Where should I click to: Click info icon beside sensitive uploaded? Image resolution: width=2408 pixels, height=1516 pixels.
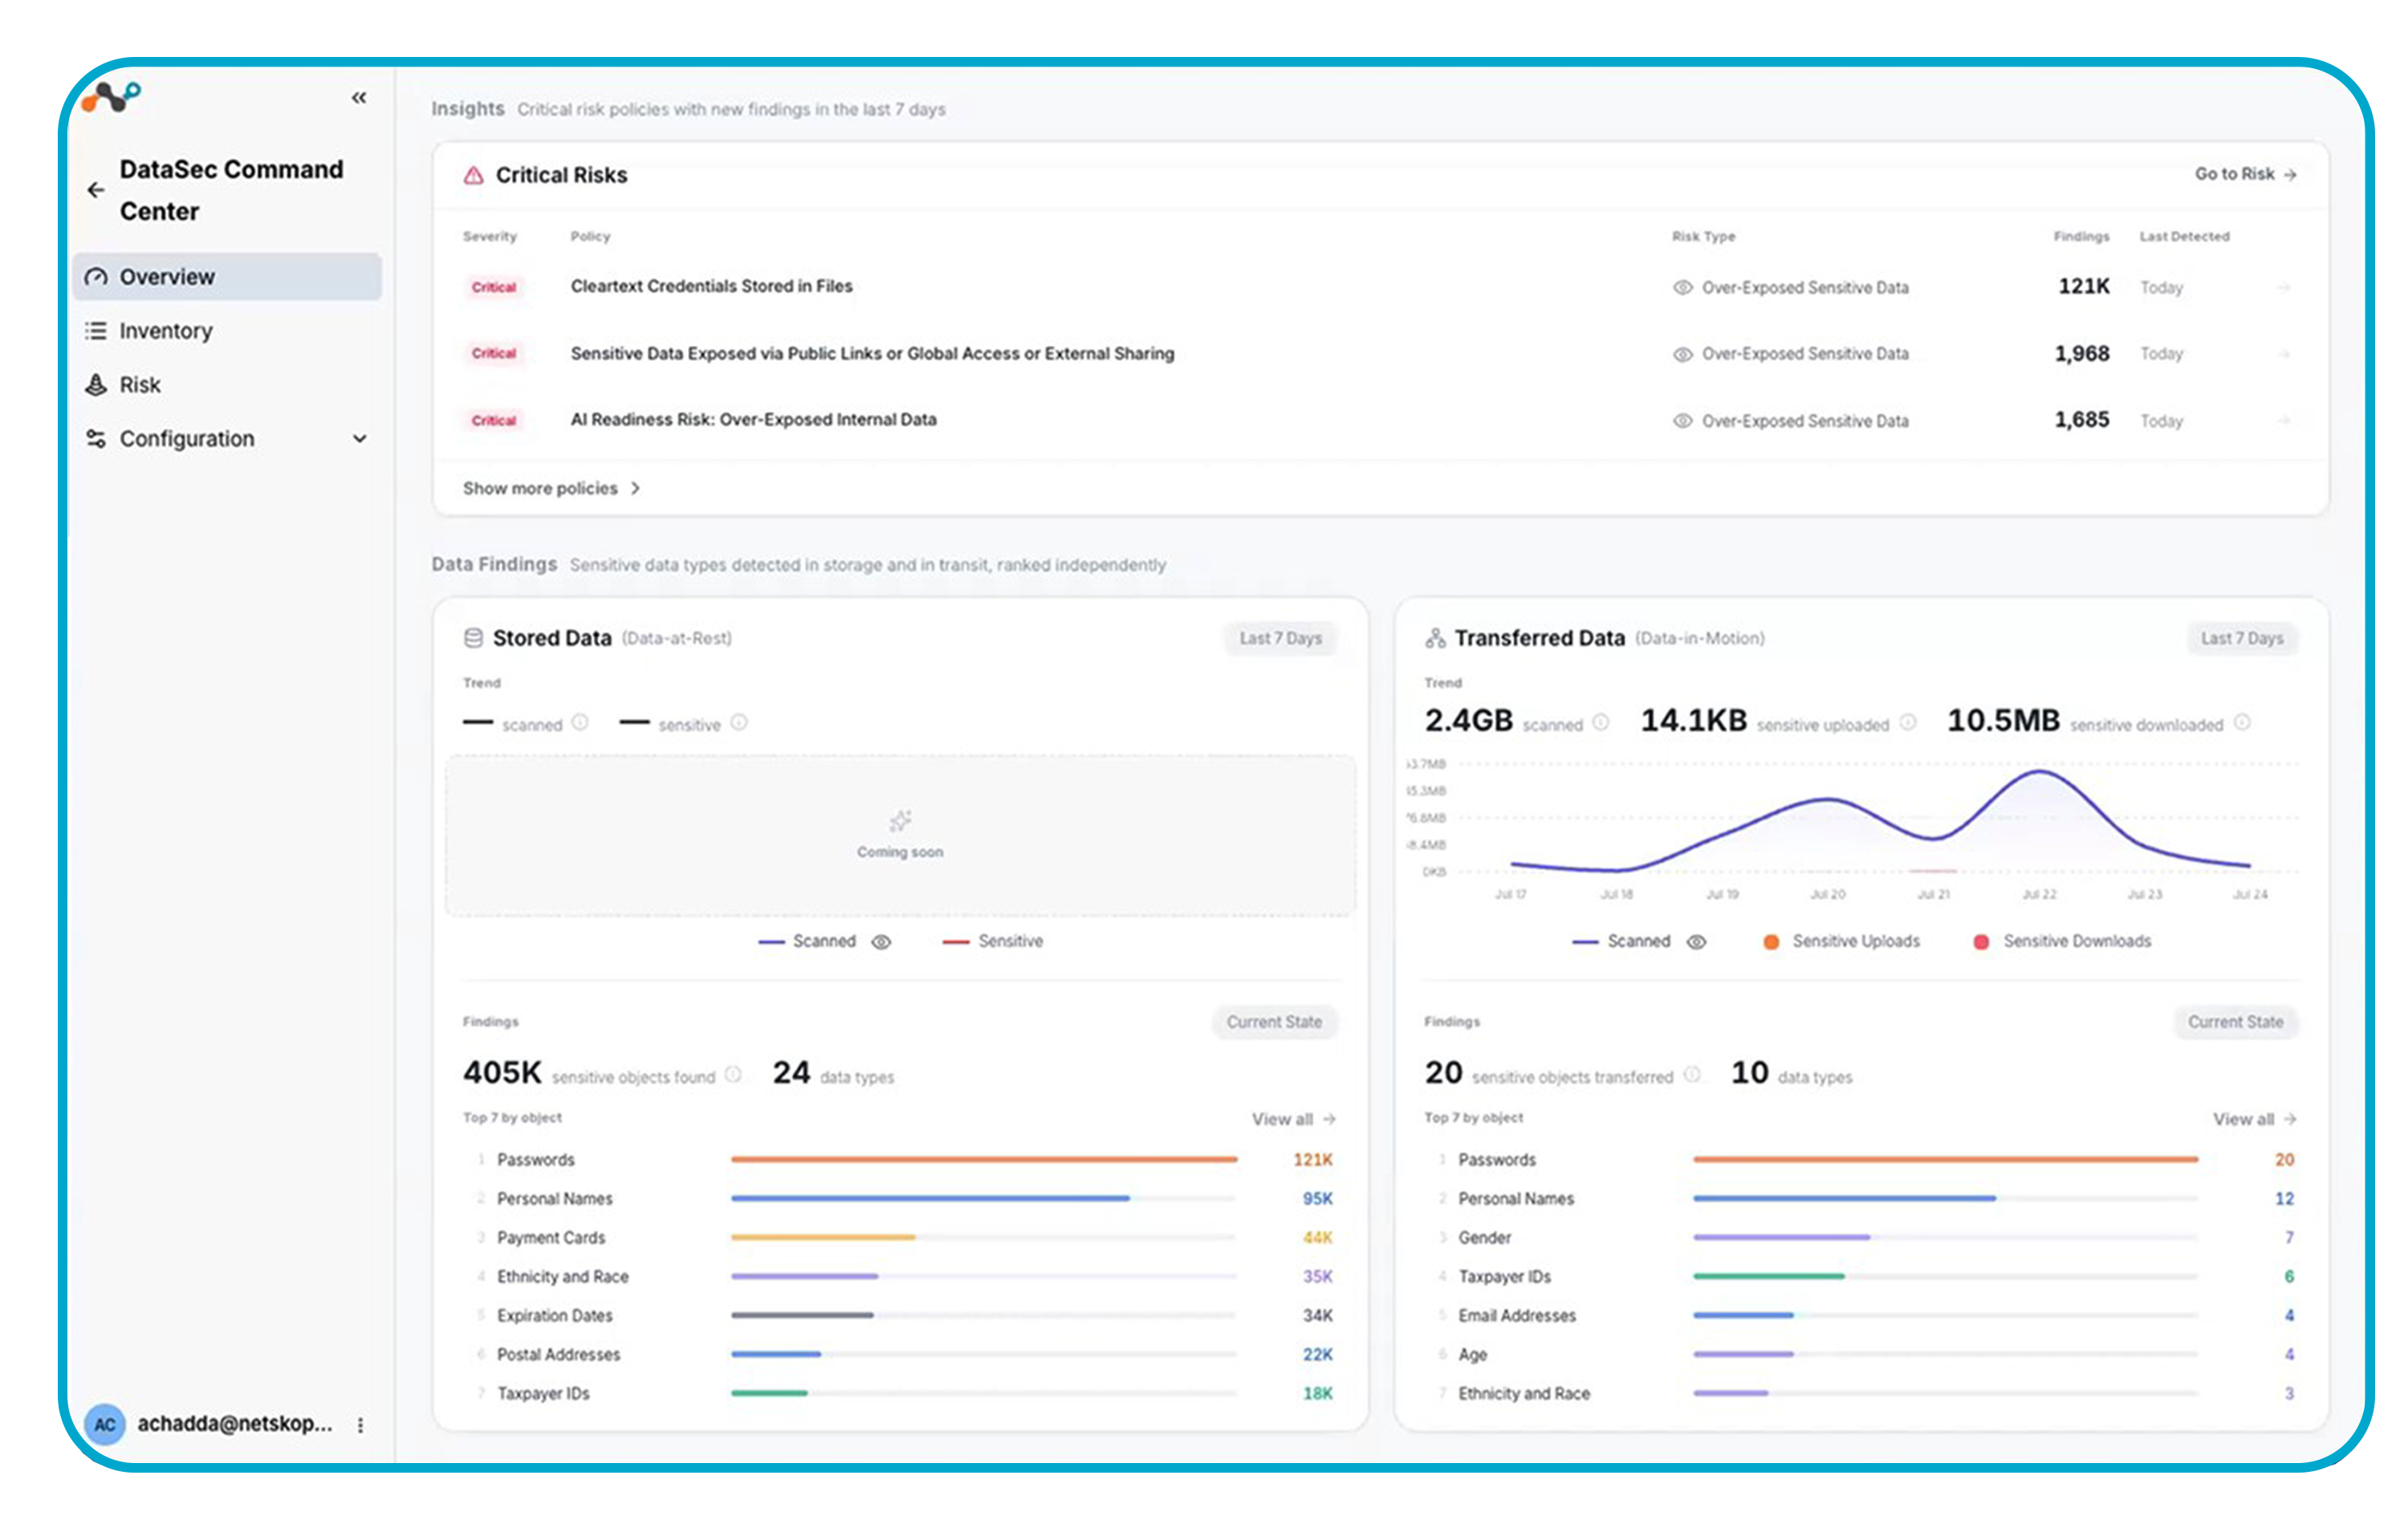pos(1908,723)
